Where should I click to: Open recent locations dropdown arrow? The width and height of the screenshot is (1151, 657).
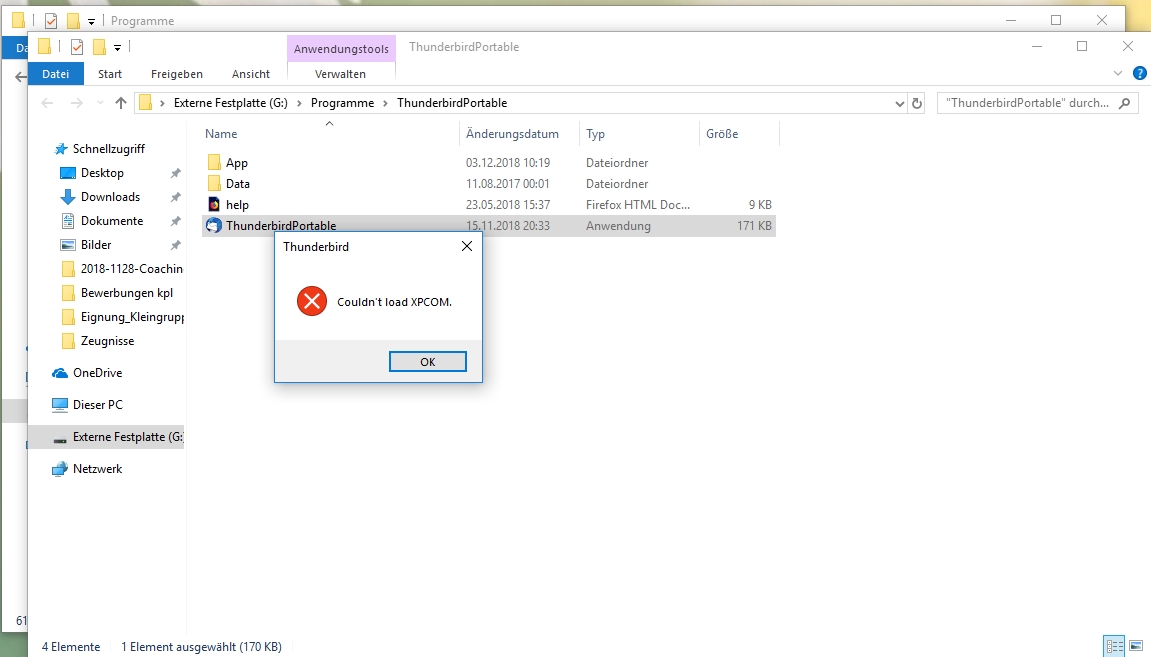tap(100, 104)
